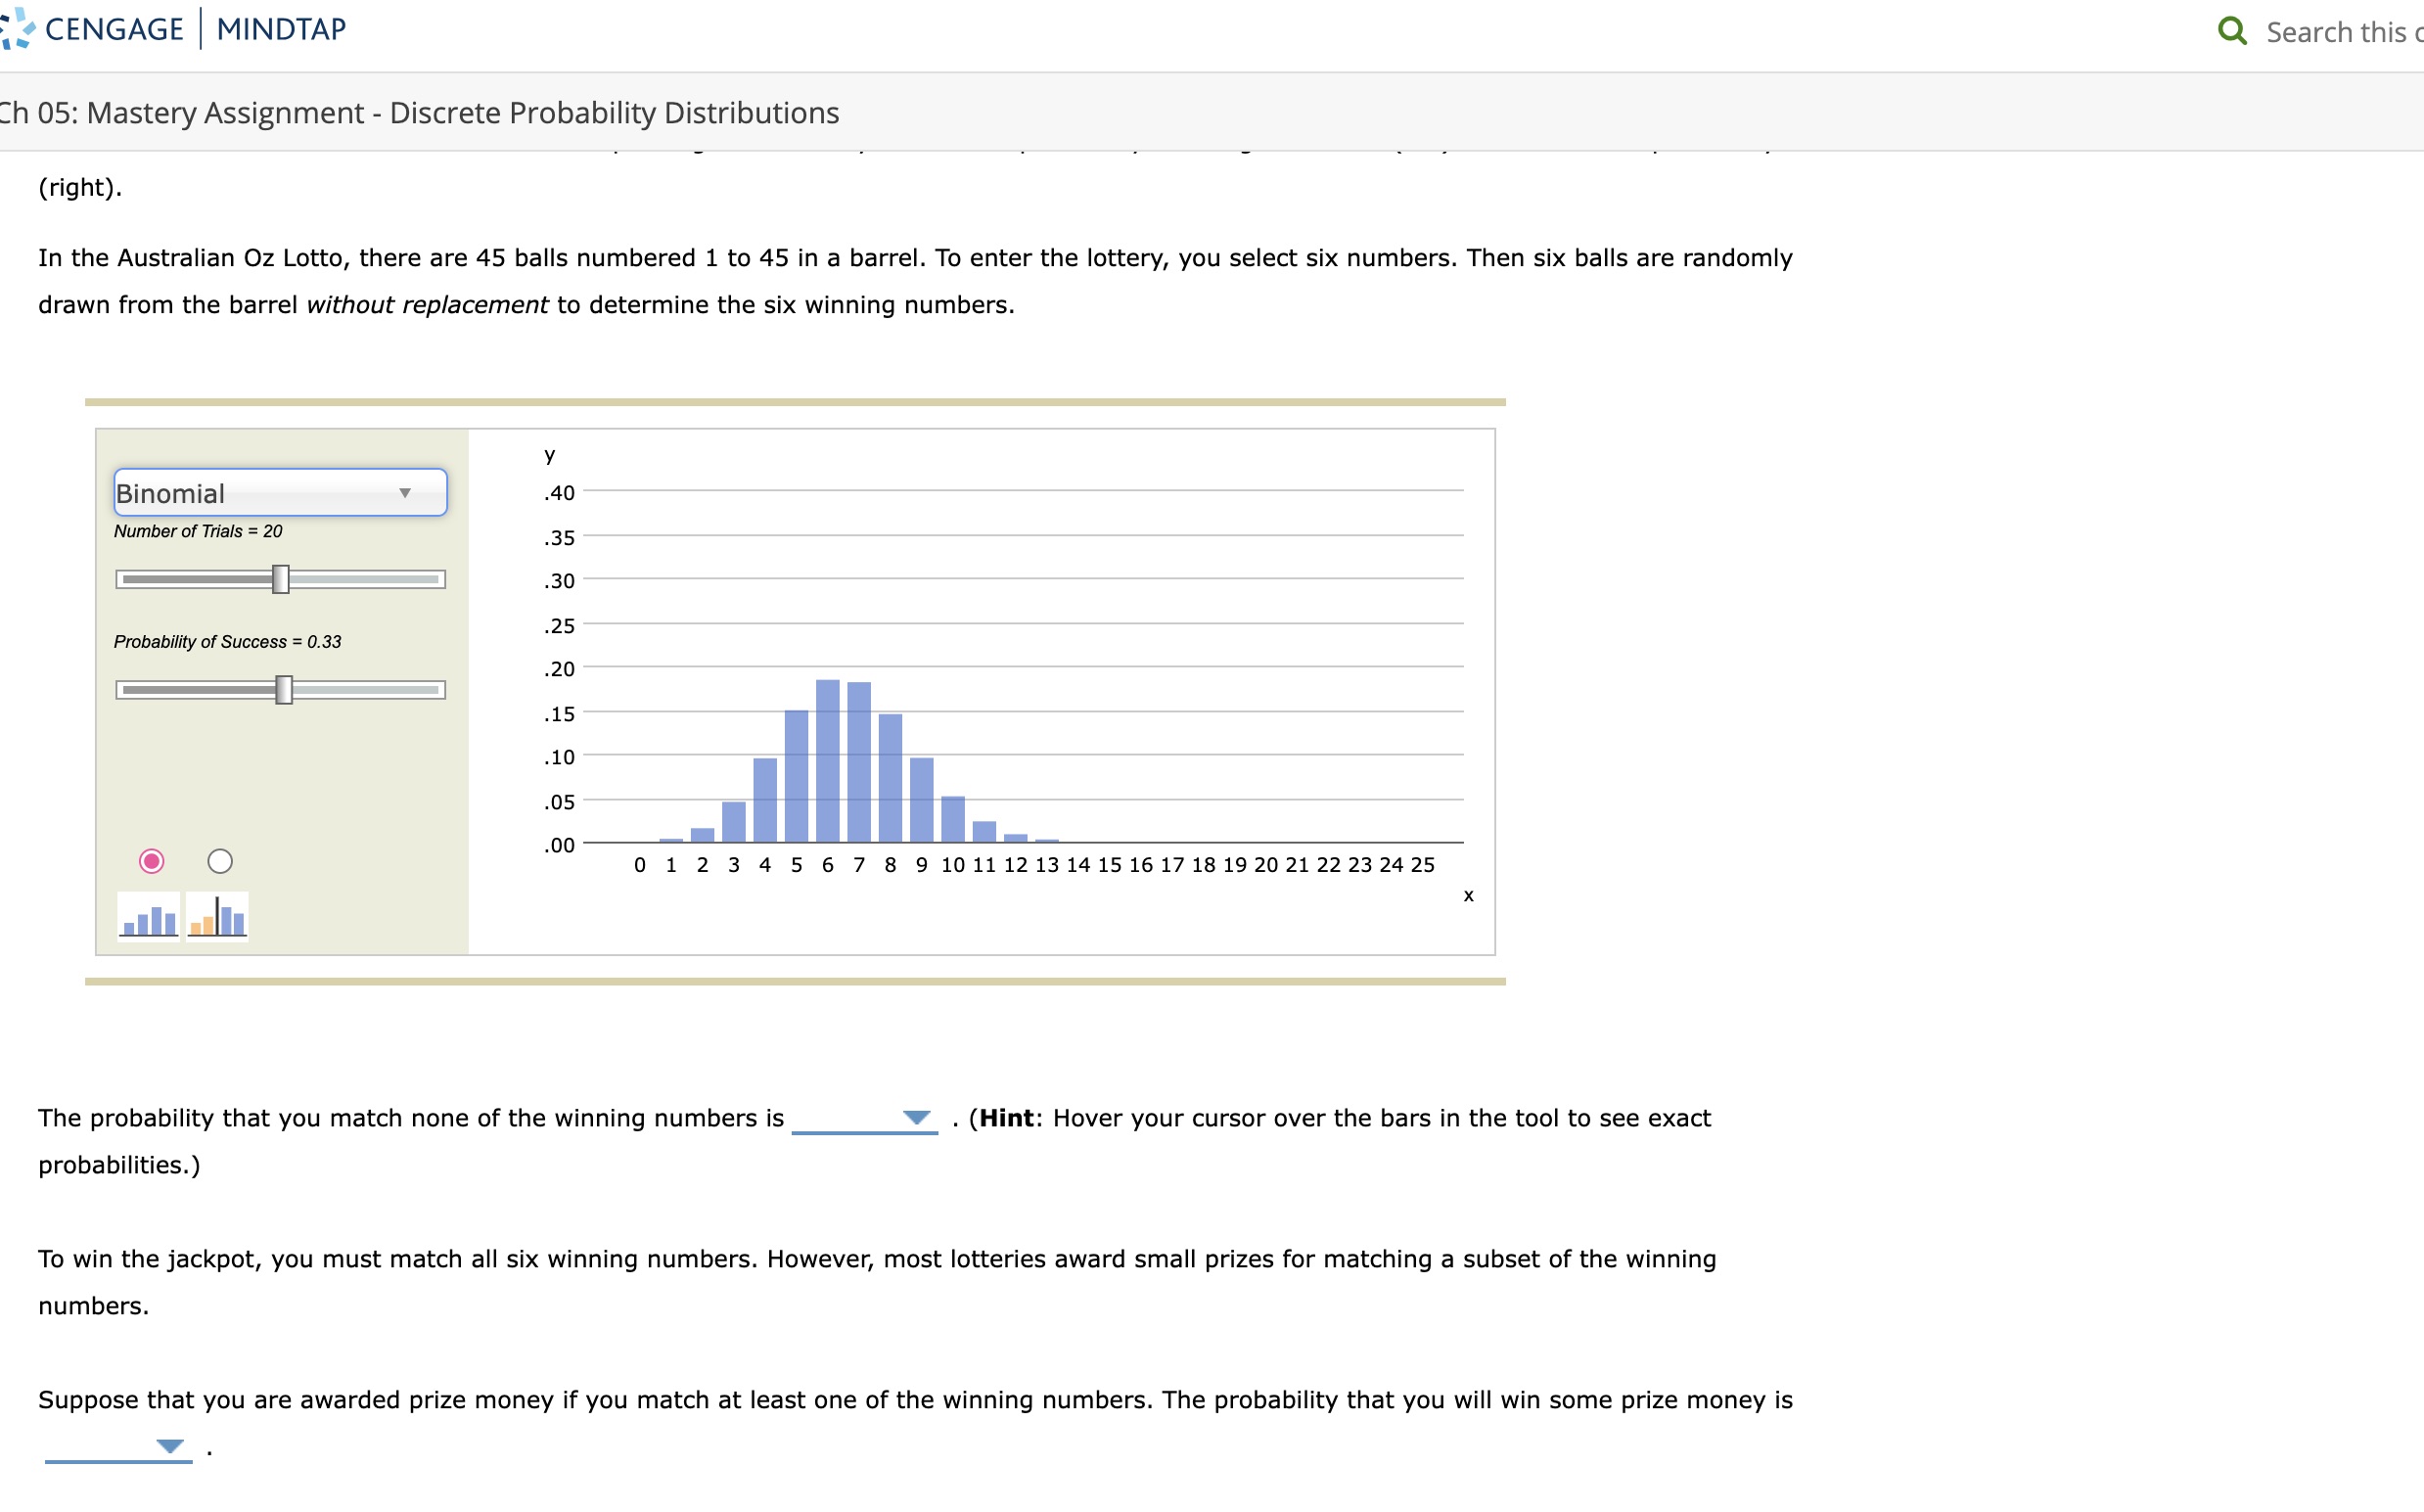Open the probability answer dropdown after first question
2424x1512 pixels.
pos(914,1119)
